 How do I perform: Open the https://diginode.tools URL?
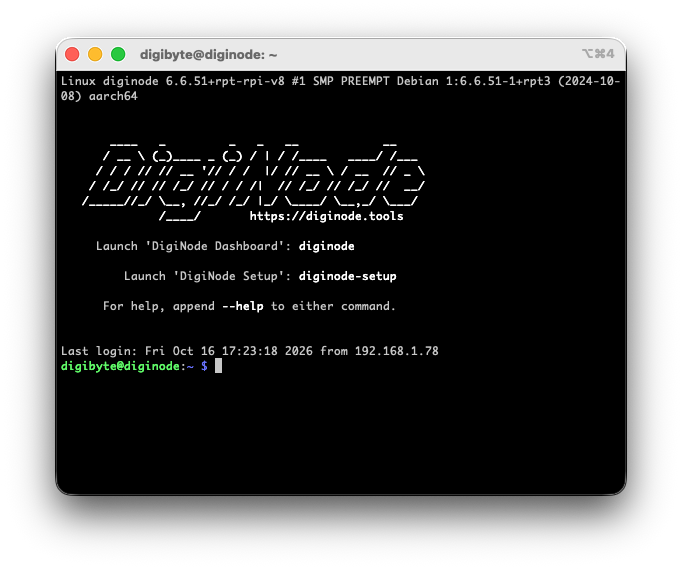click(326, 216)
